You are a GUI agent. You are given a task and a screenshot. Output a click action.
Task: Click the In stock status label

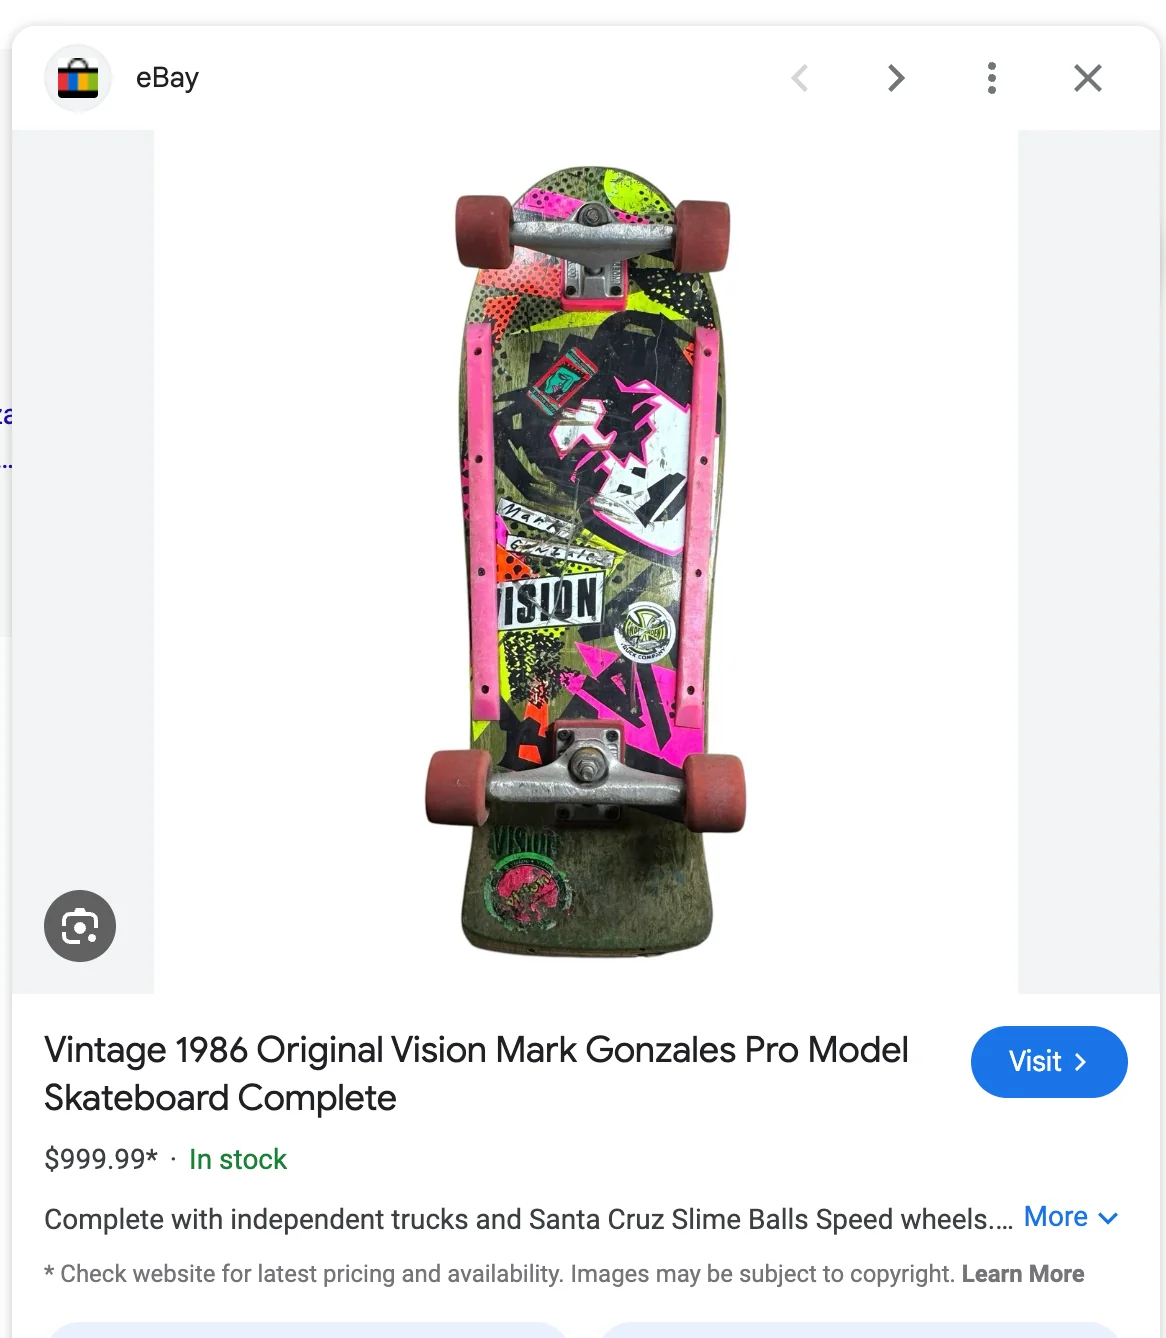pyautogui.click(x=237, y=1159)
